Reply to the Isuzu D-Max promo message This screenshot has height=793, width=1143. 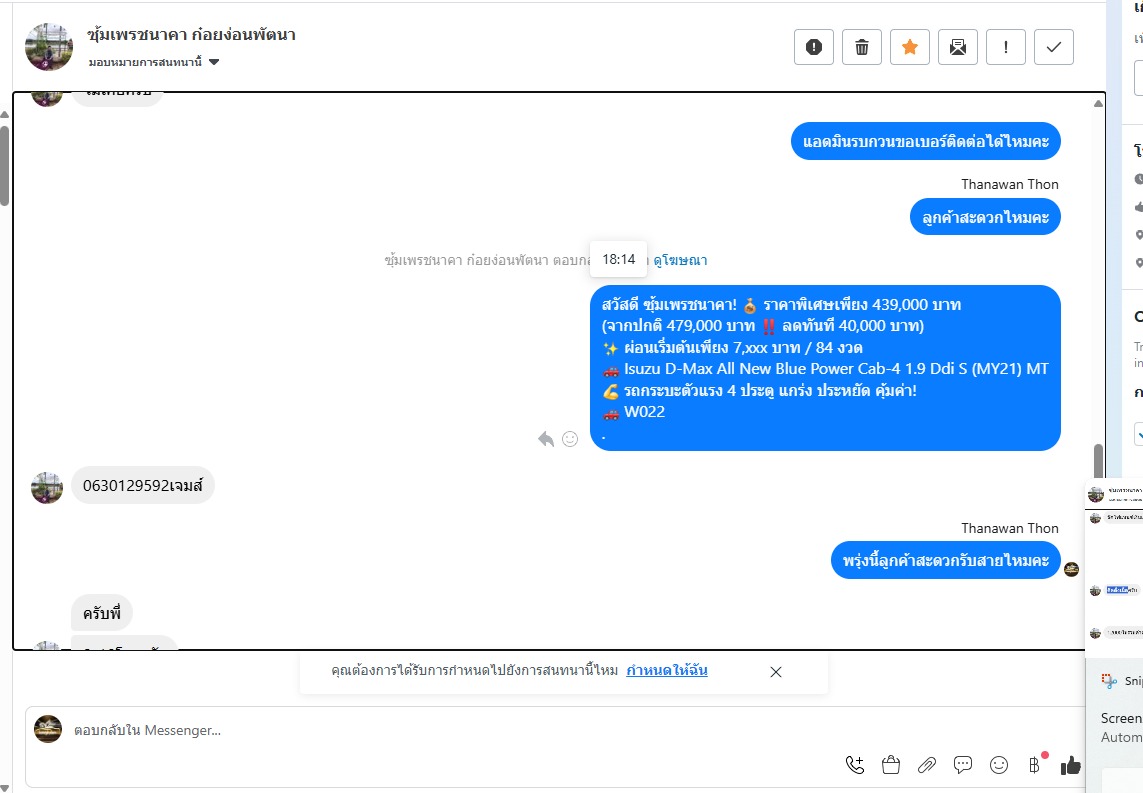click(546, 439)
